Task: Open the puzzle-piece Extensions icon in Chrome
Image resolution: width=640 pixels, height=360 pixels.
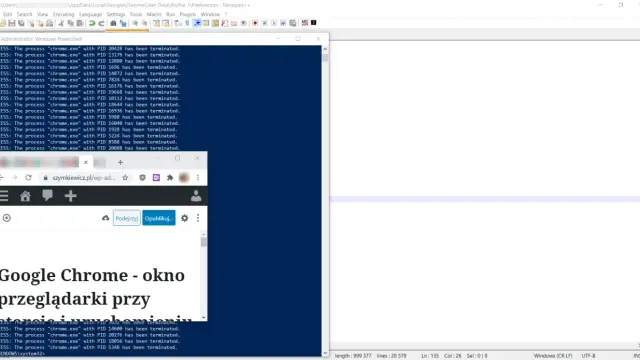Action: point(170,178)
